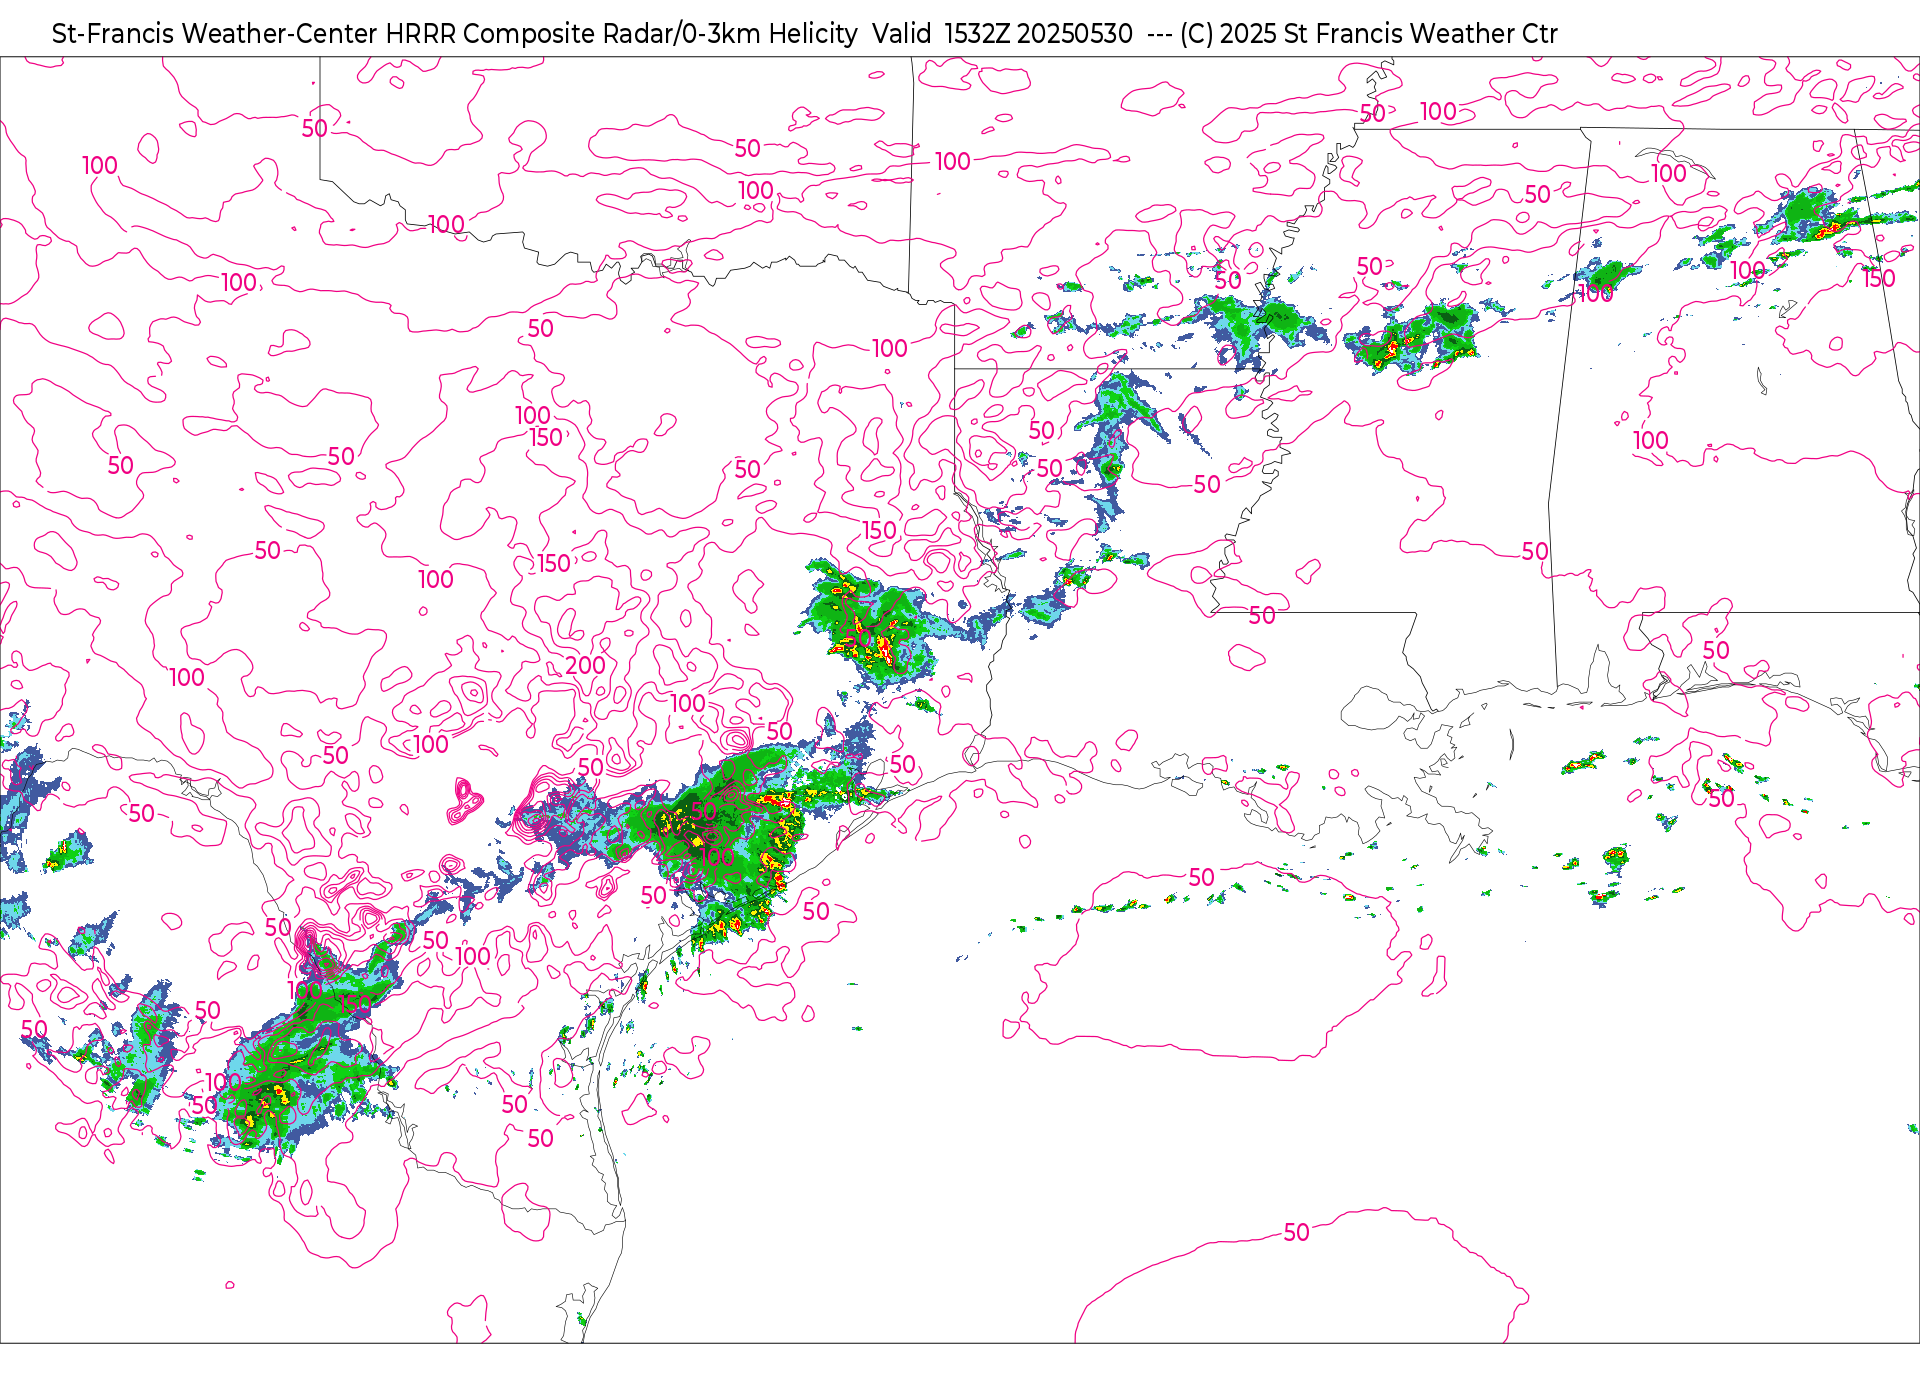Click '(C) 2025 St Francis Weather Ctr' copyright
Screen dimensions: 1920x1400
[x=1369, y=34]
